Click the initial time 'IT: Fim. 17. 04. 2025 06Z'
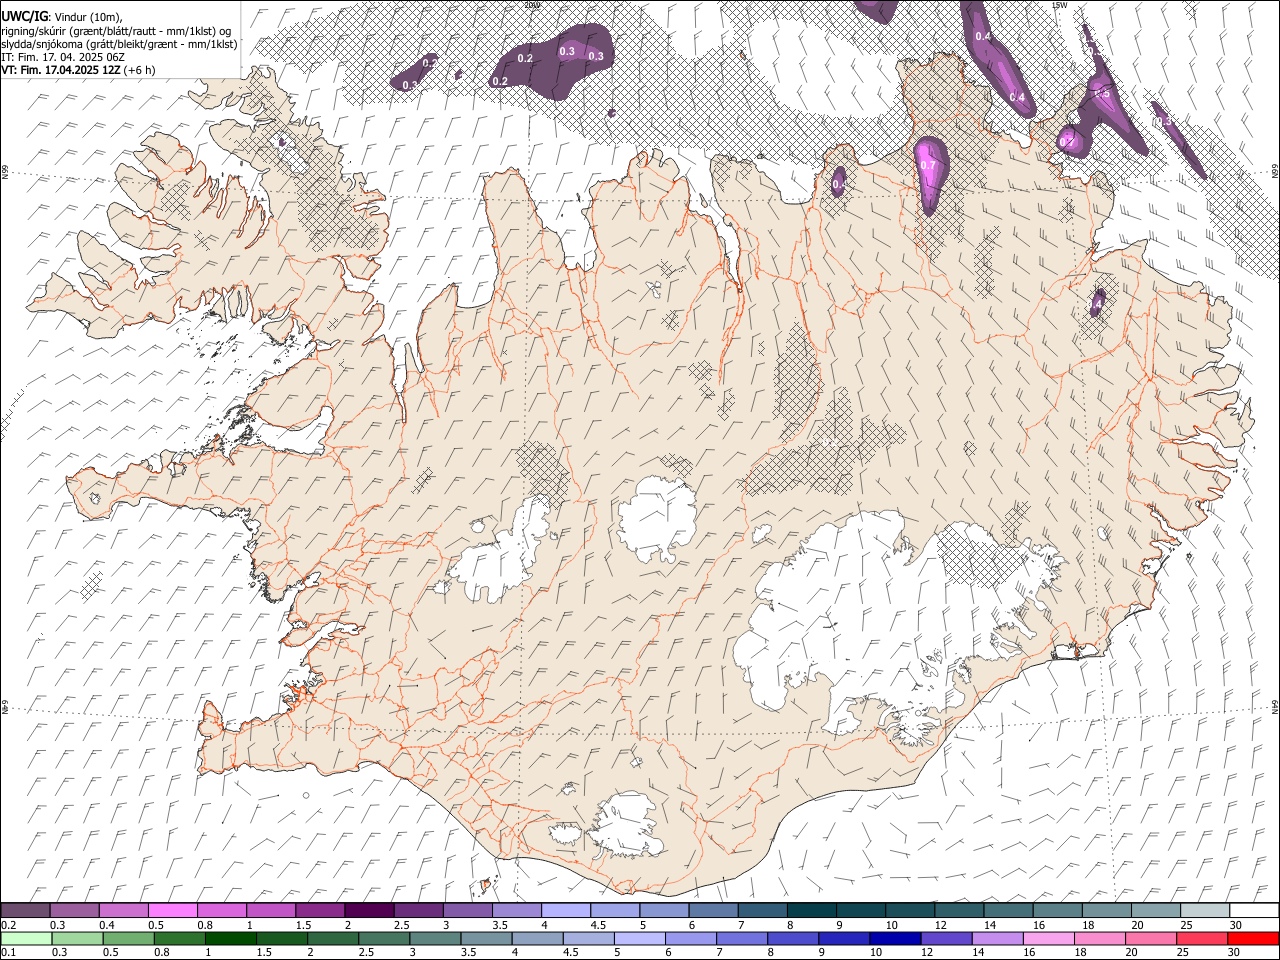The image size is (1280, 960). click(64, 58)
